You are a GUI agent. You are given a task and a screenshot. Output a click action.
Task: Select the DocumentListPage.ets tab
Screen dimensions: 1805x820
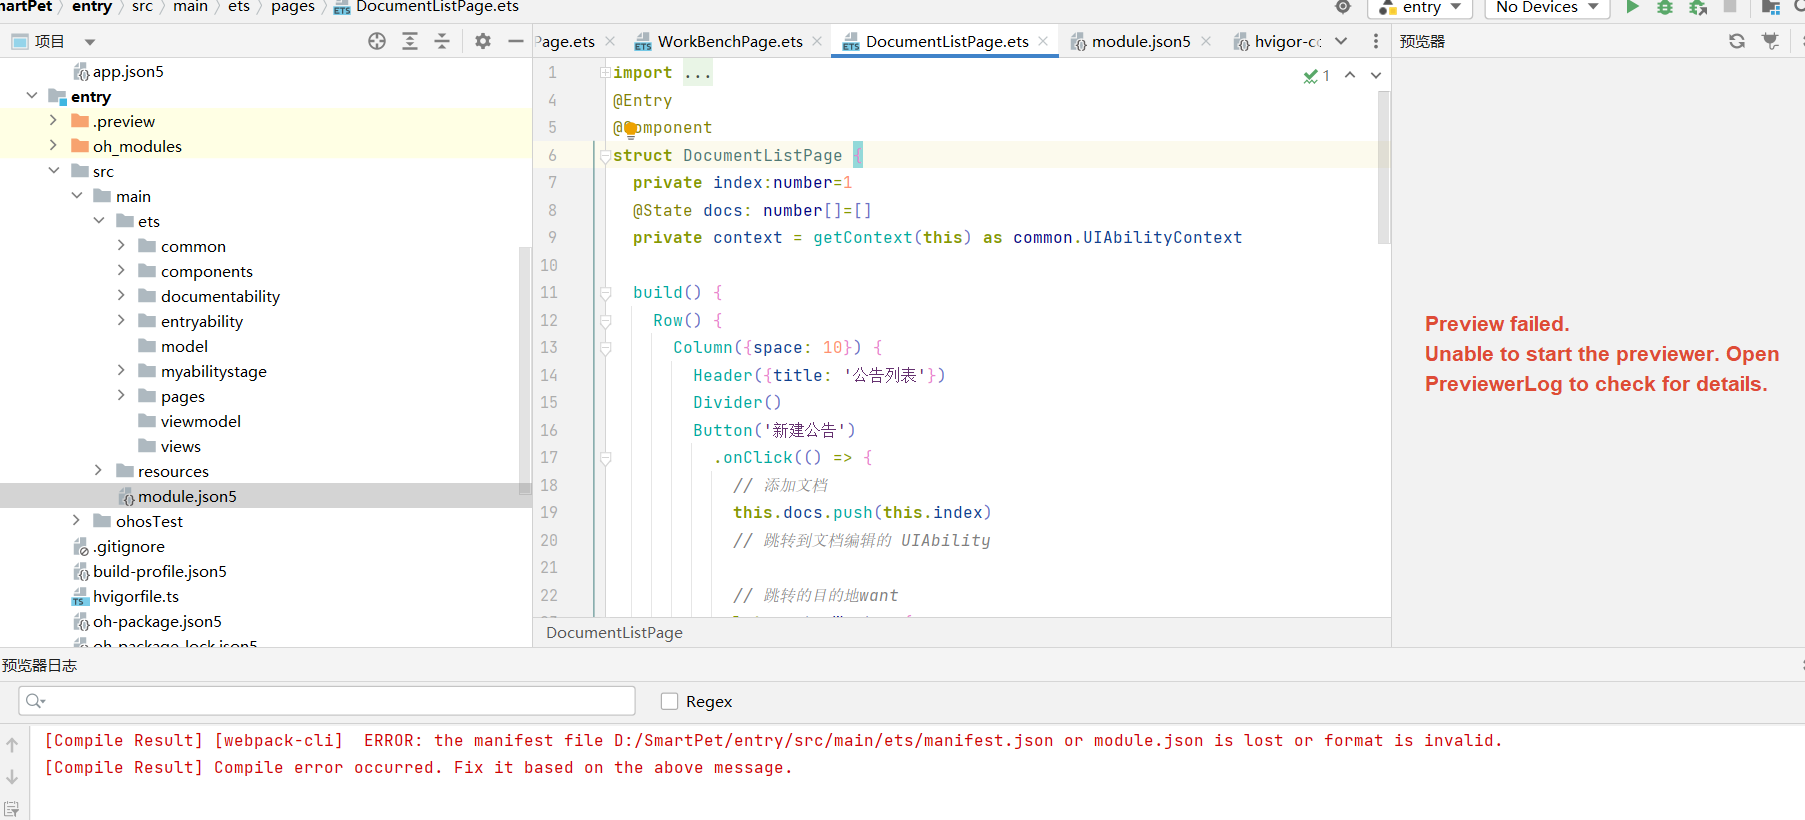(946, 41)
